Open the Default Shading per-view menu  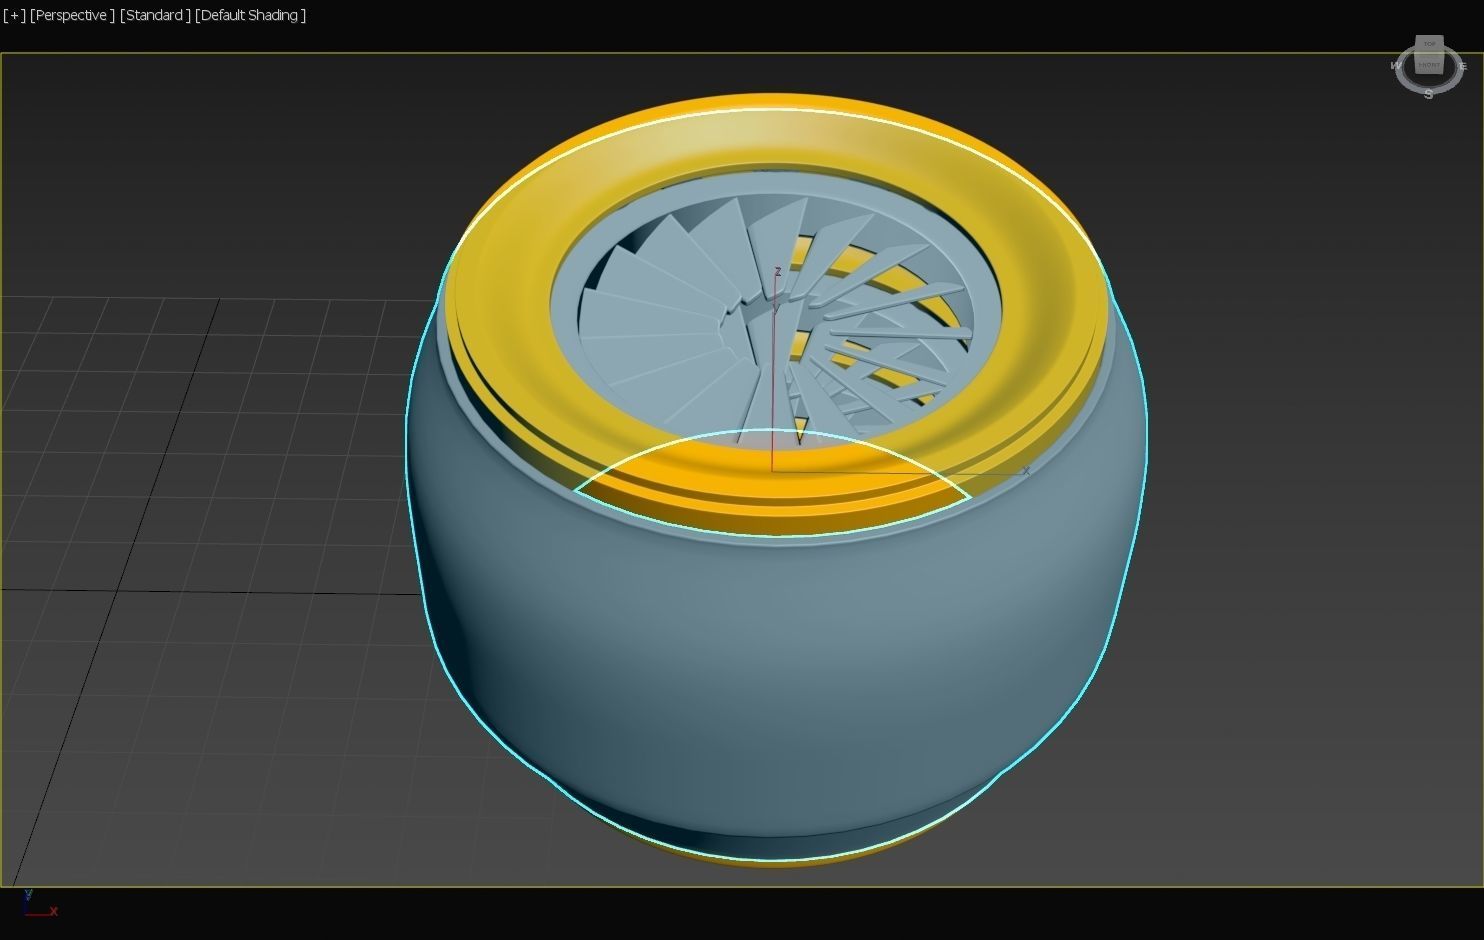coord(250,15)
